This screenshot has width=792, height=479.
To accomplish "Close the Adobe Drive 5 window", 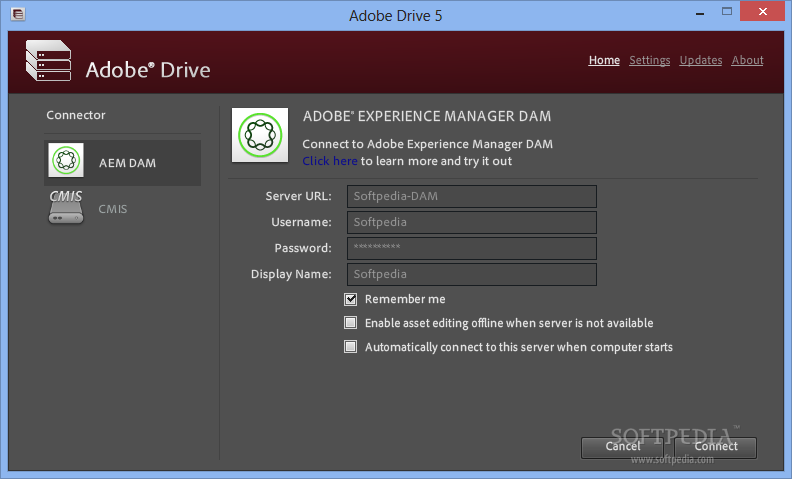I will tap(763, 11).
